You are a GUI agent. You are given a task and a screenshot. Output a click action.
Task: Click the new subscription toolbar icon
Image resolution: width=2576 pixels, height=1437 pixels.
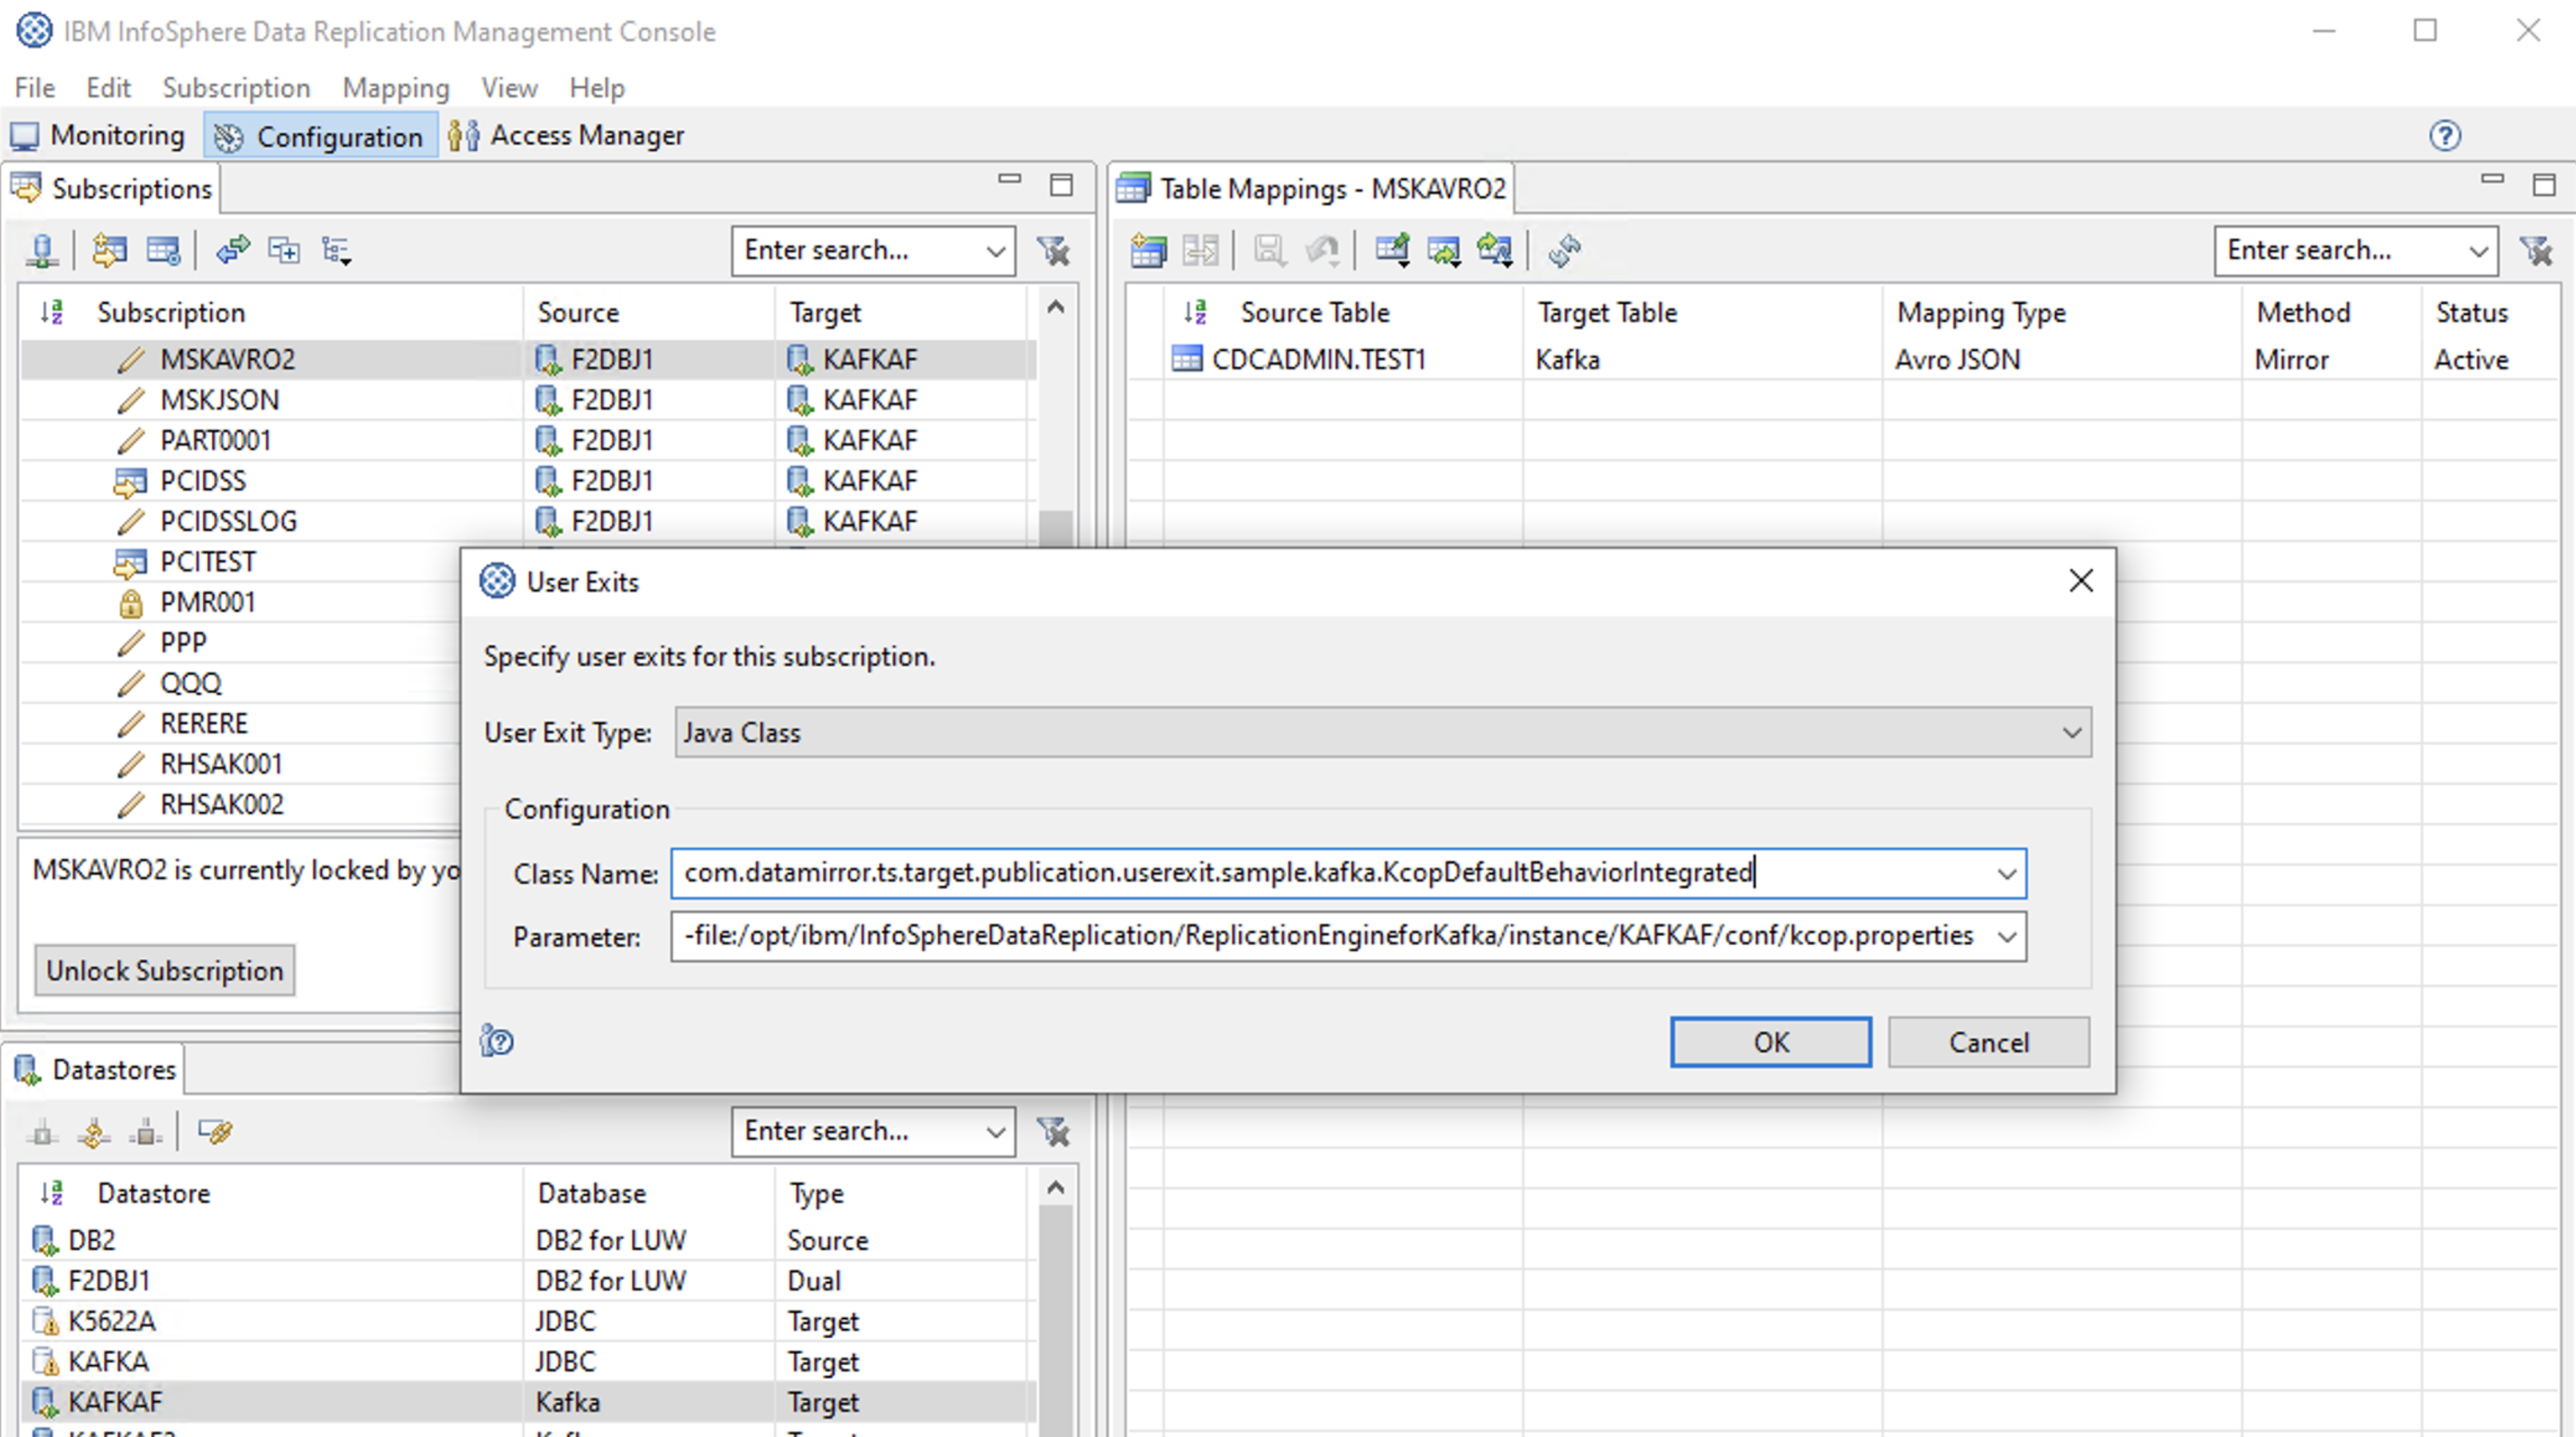click(x=109, y=250)
